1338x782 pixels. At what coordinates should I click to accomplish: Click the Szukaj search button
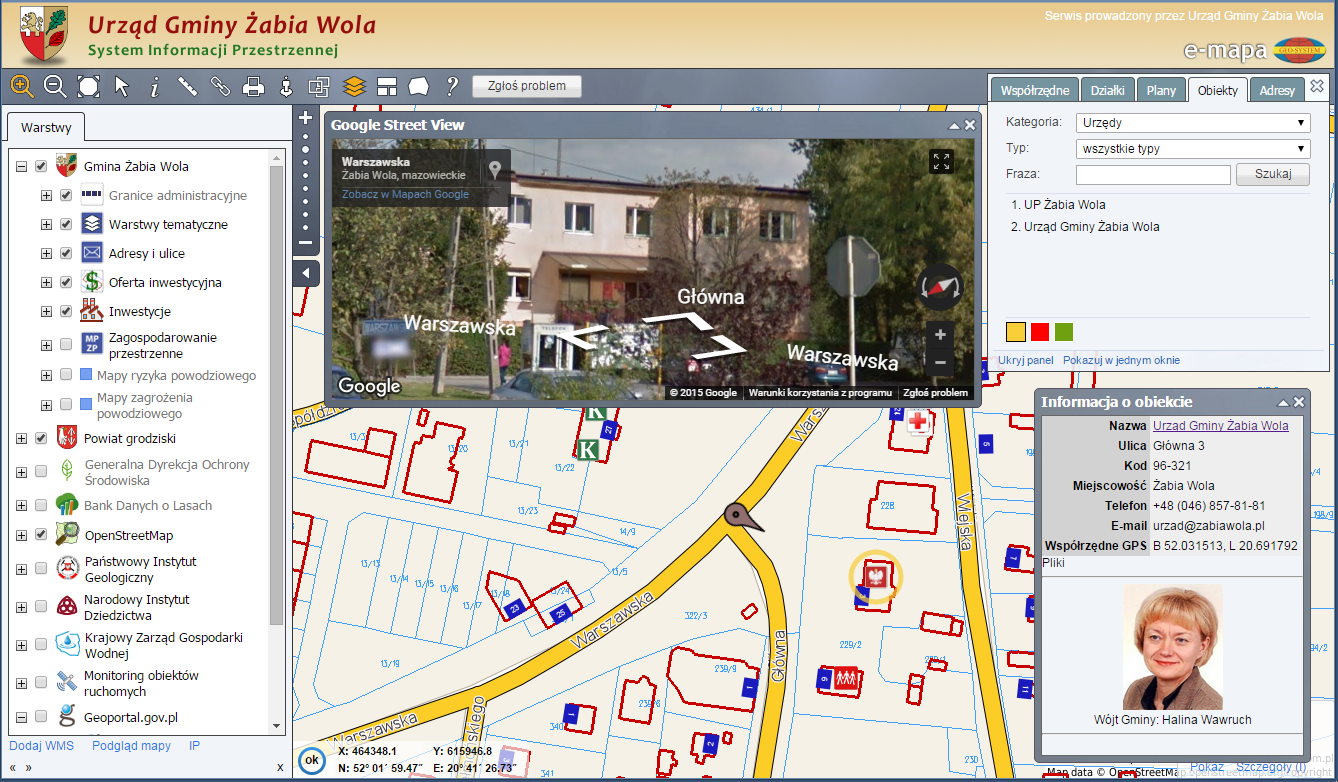(1272, 174)
